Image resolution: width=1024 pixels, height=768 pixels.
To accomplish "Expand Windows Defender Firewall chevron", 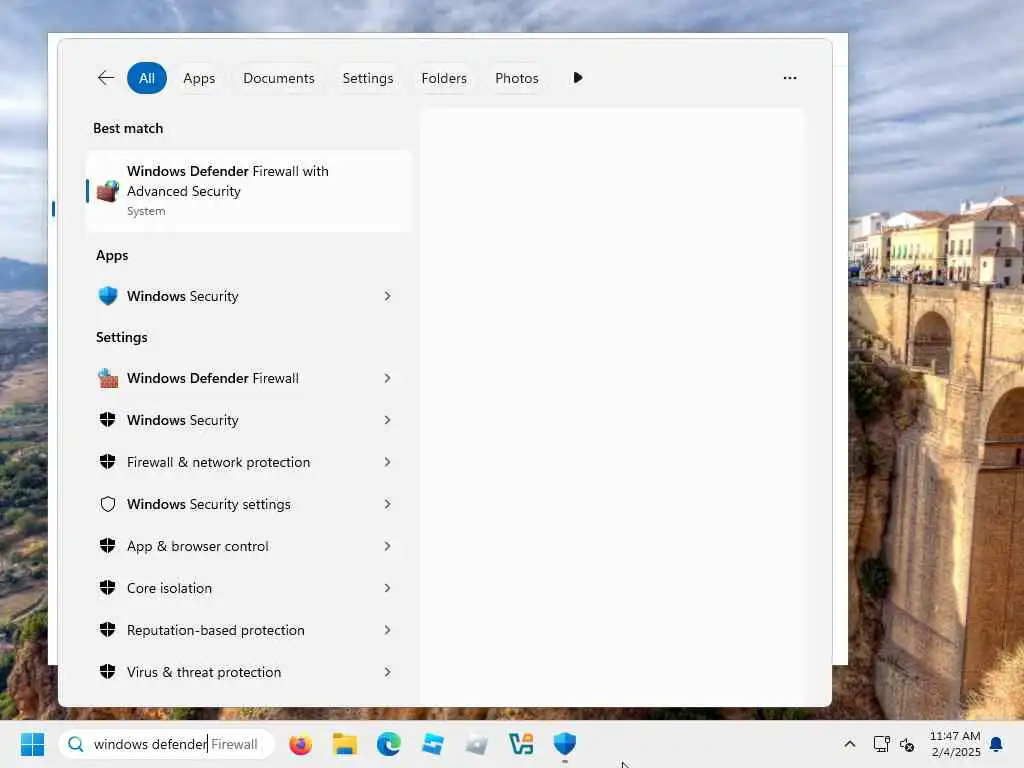I will [387, 378].
